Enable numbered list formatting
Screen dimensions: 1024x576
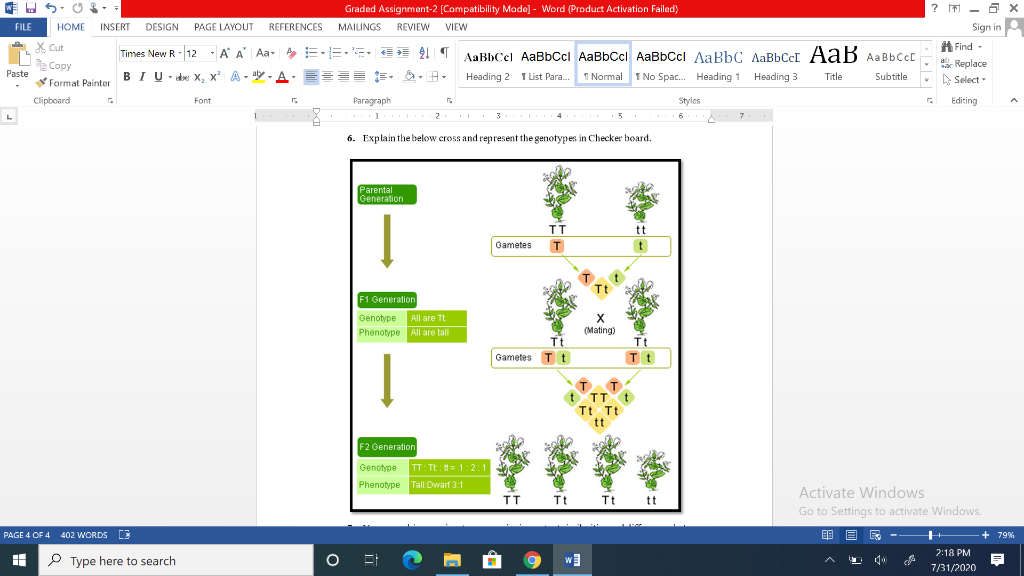pos(335,54)
